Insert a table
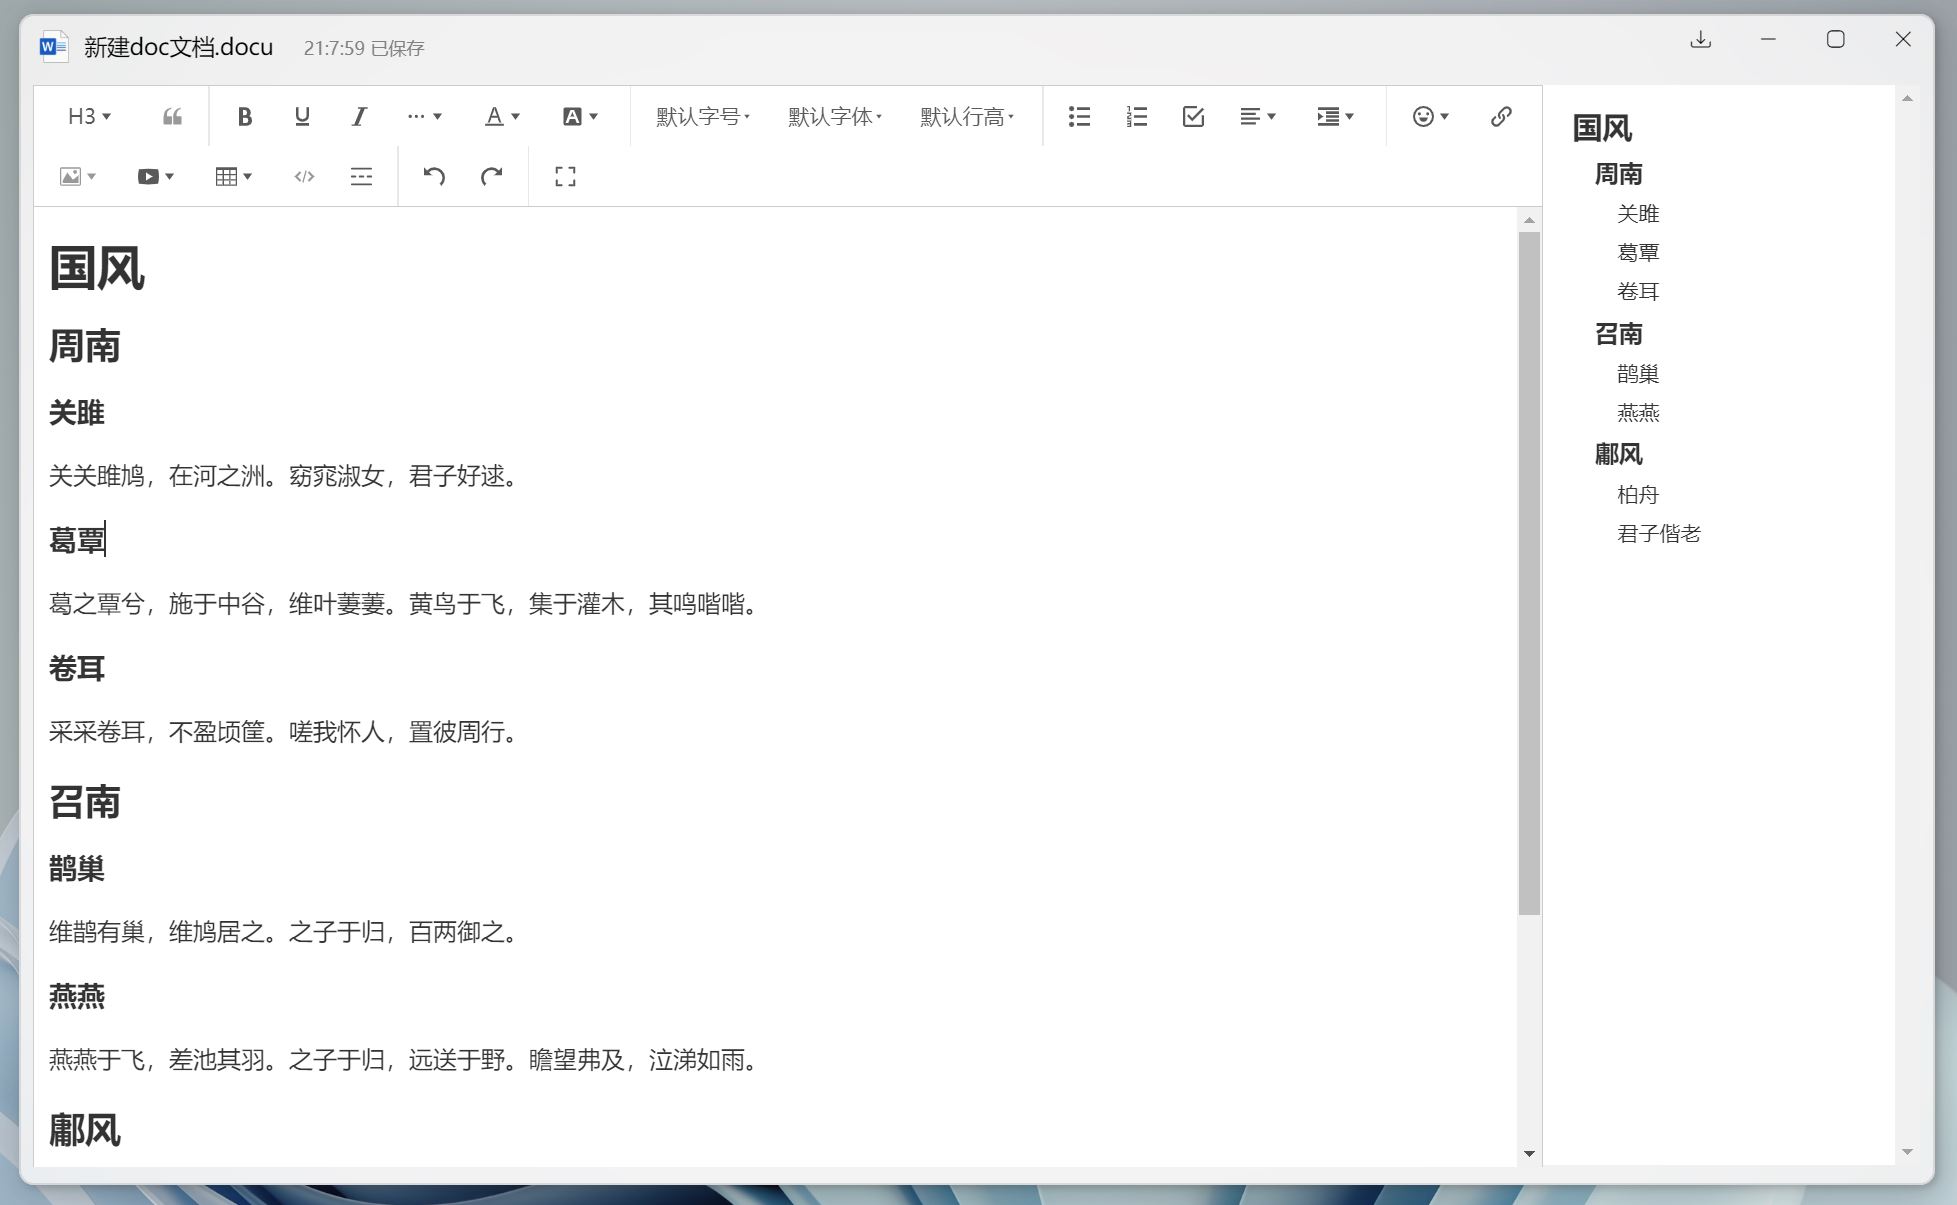The width and height of the screenshot is (1957, 1205). pyautogui.click(x=226, y=176)
